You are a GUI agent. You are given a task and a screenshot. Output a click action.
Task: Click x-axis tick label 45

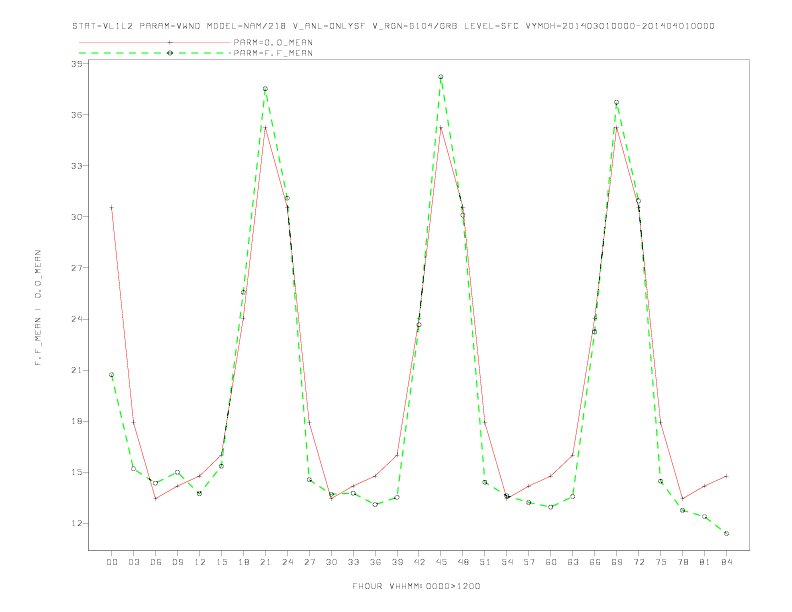point(441,562)
